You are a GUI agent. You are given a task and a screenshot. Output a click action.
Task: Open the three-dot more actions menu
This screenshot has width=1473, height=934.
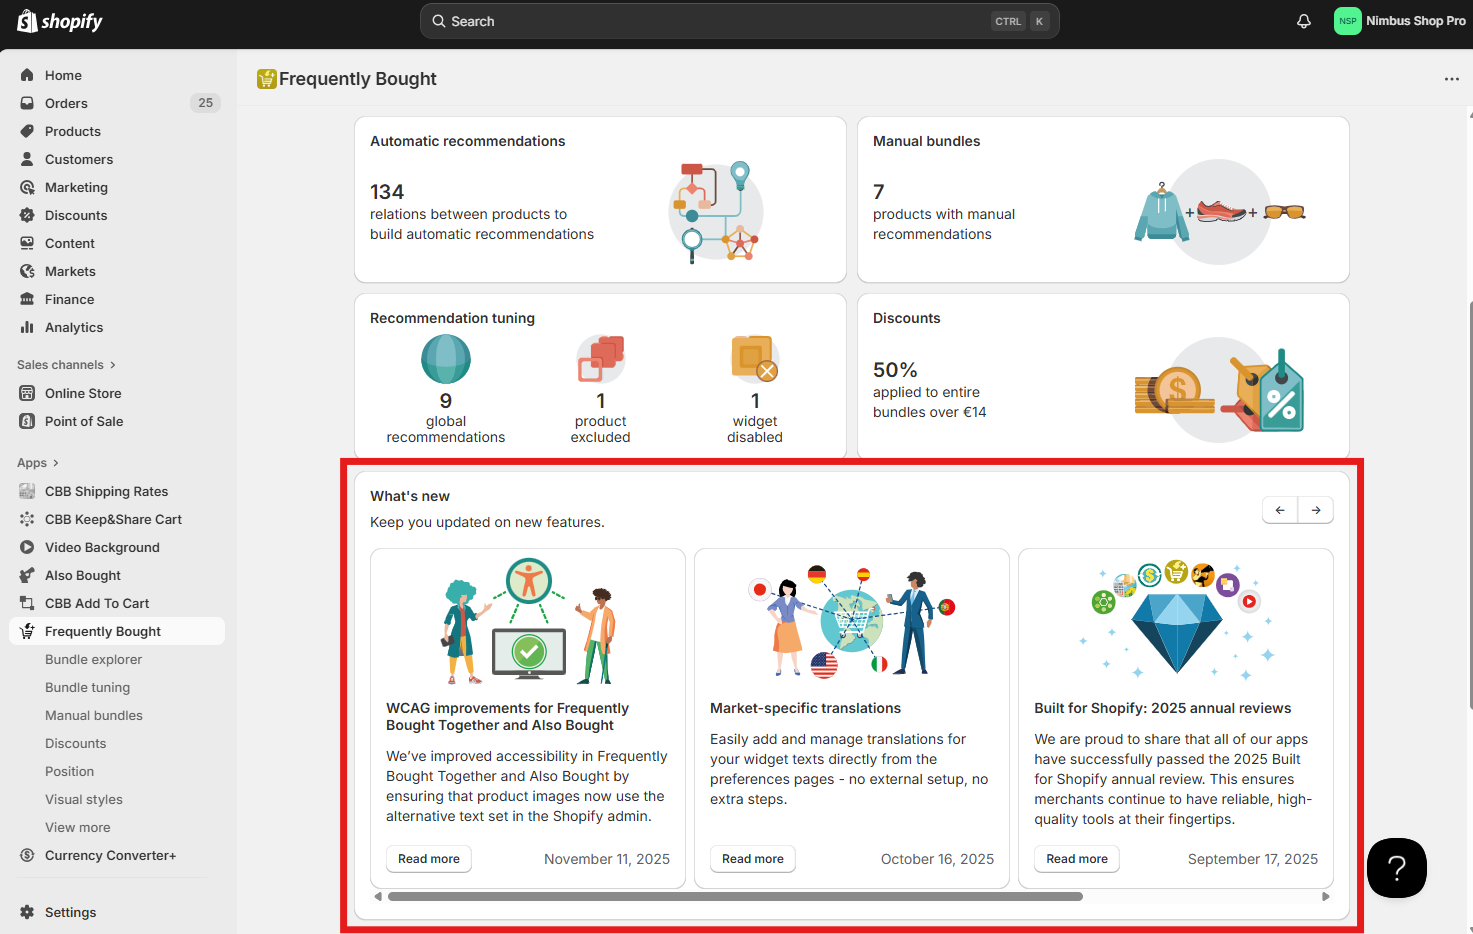1451,79
